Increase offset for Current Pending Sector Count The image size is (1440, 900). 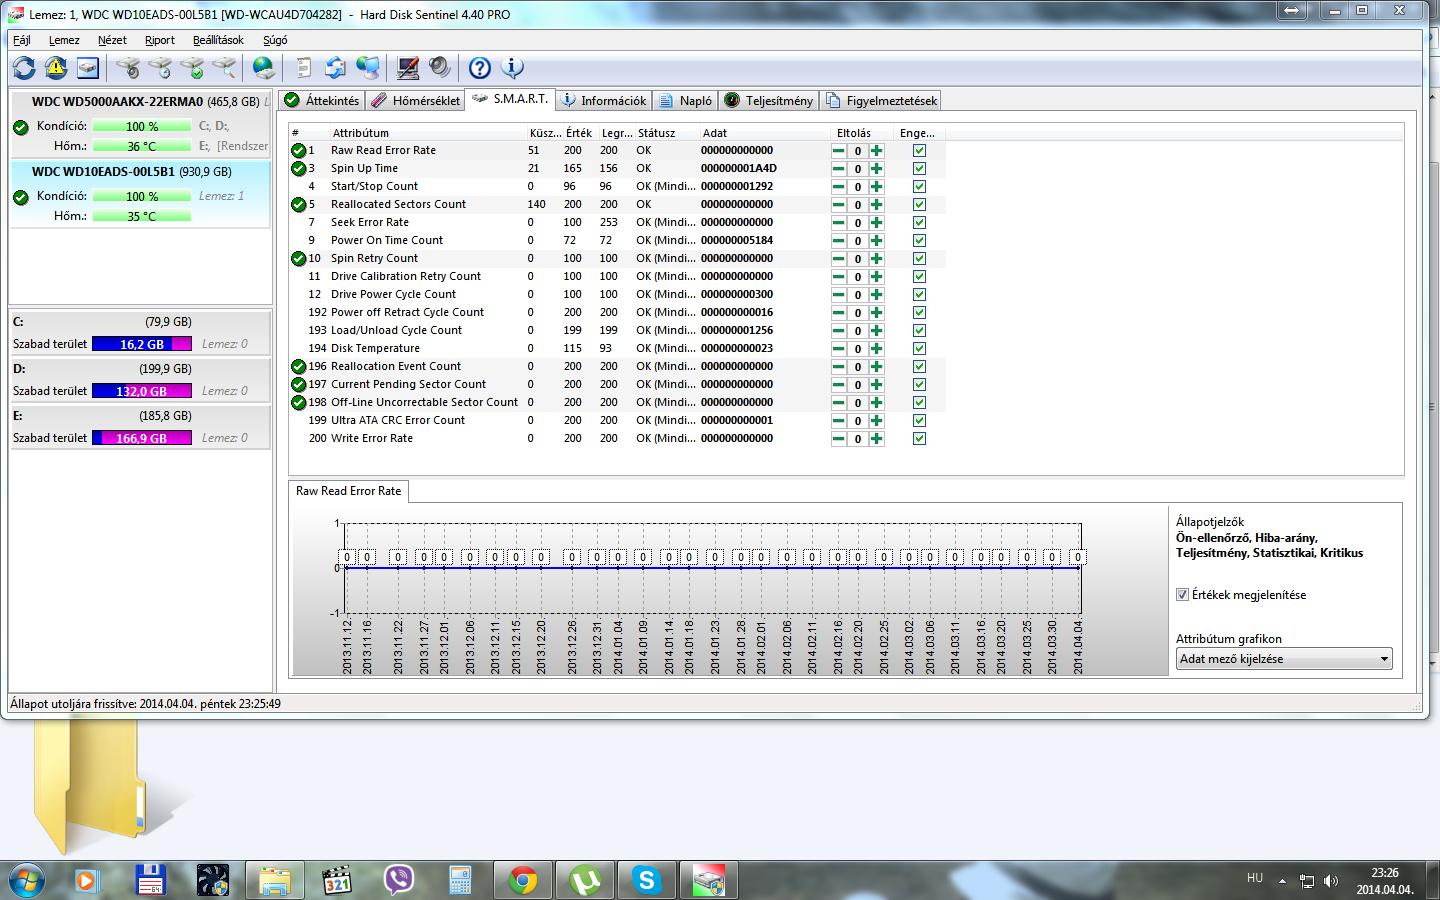877,385
